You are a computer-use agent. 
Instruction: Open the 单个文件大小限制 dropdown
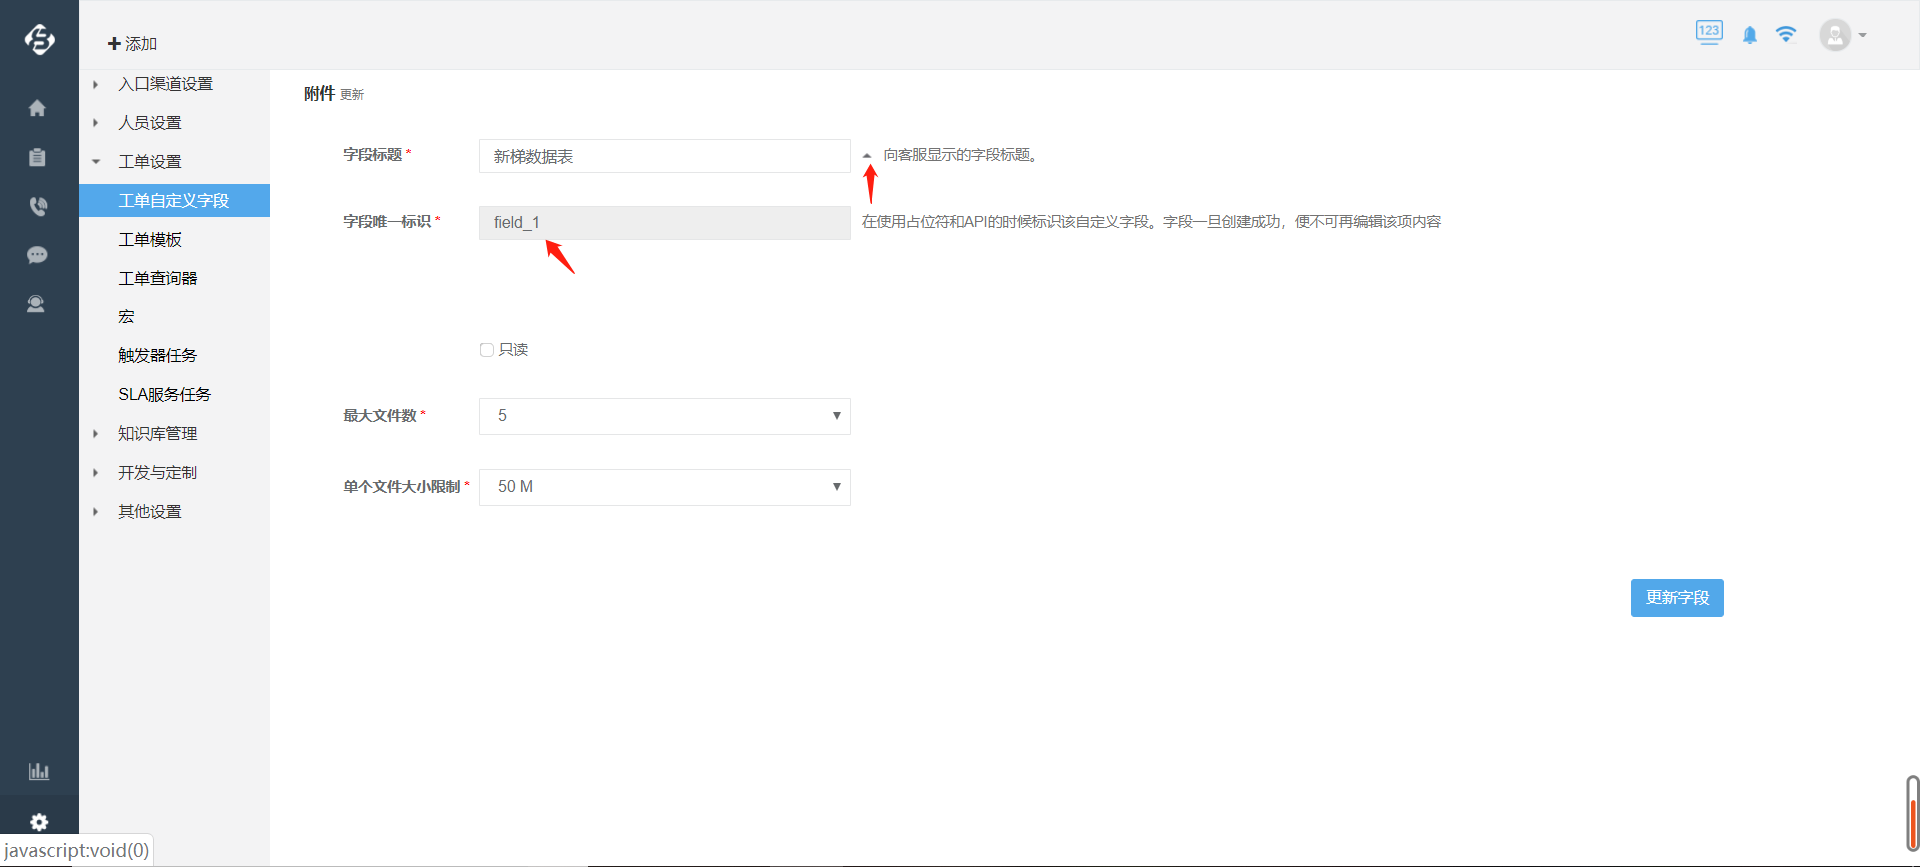tap(664, 487)
